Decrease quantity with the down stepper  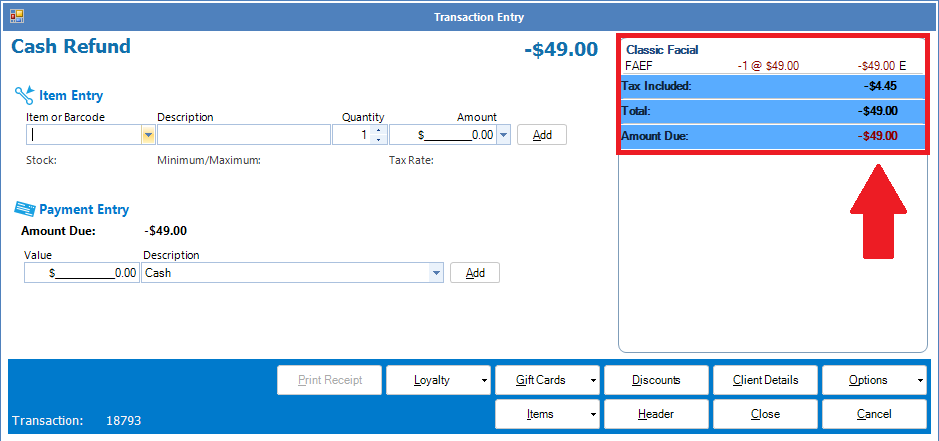click(x=378, y=140)
